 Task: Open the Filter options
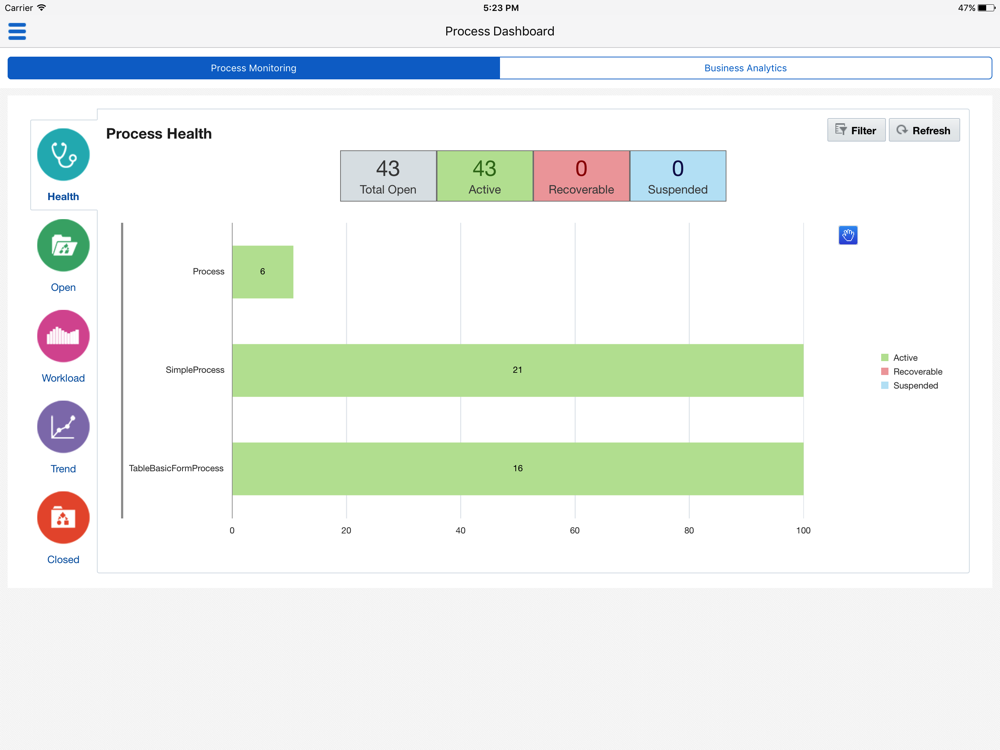(856, 130)
